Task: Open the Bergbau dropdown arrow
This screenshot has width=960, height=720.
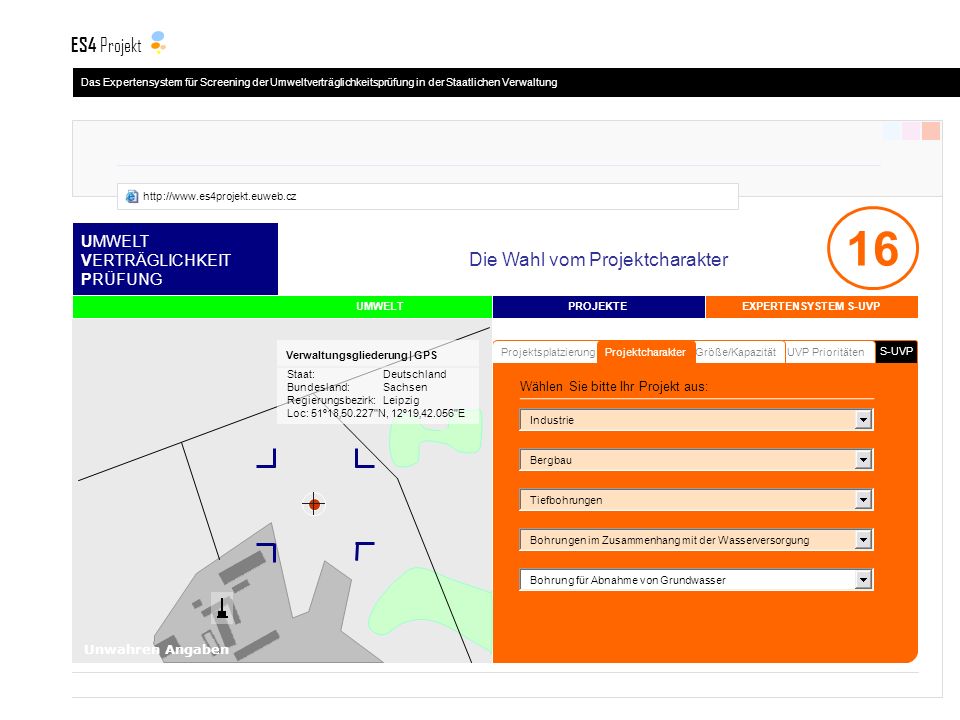Action: pos(863,460)
